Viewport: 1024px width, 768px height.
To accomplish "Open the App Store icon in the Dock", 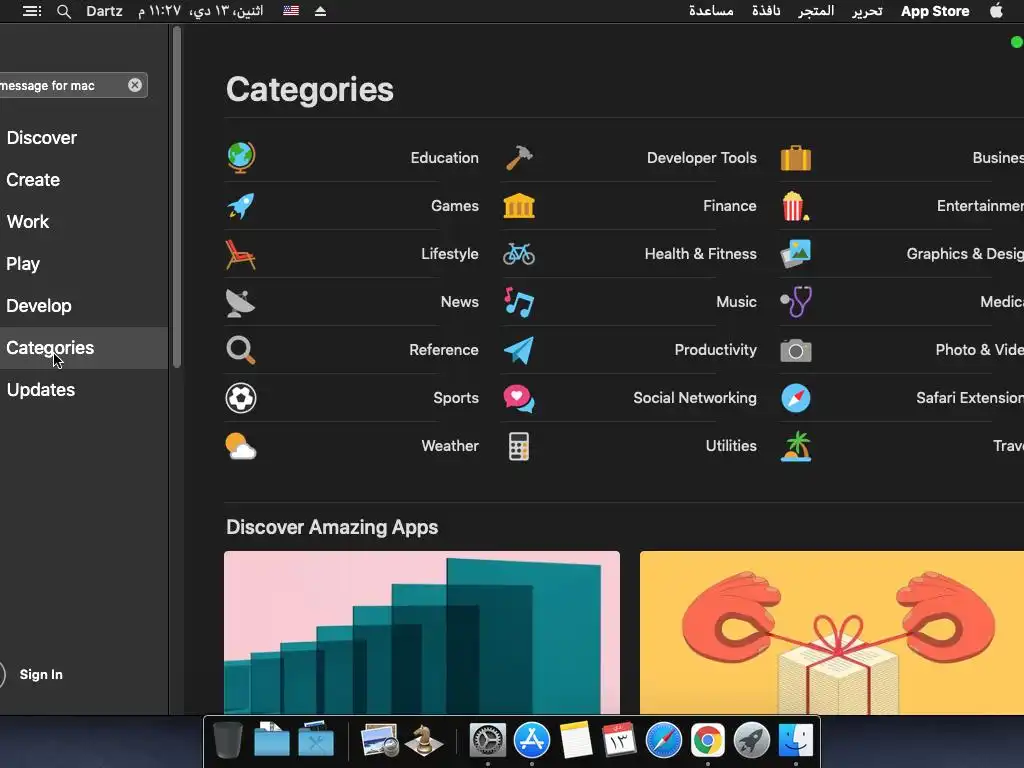I will tap(532, 740).
